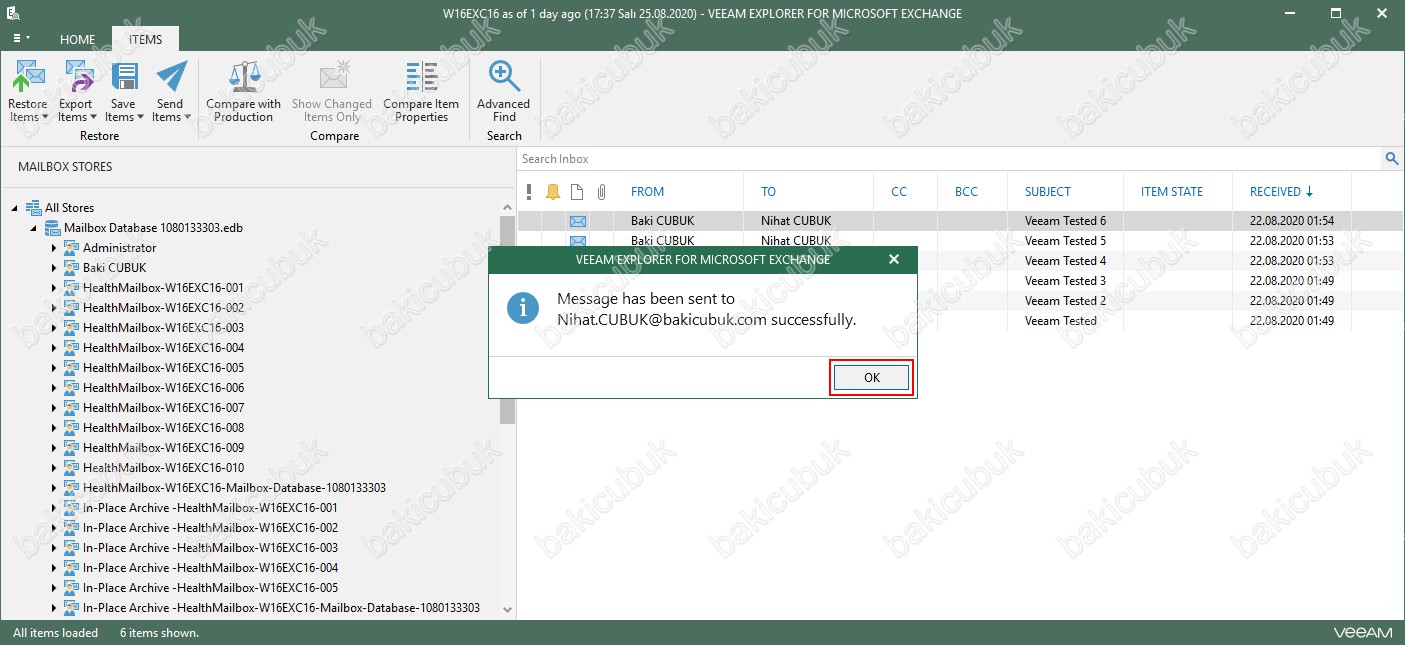Select HealthMailbox-W16EXC16-Mailbox-Database-1080133303 in the tree
The image size is (1405, 645).
(234, 488)
